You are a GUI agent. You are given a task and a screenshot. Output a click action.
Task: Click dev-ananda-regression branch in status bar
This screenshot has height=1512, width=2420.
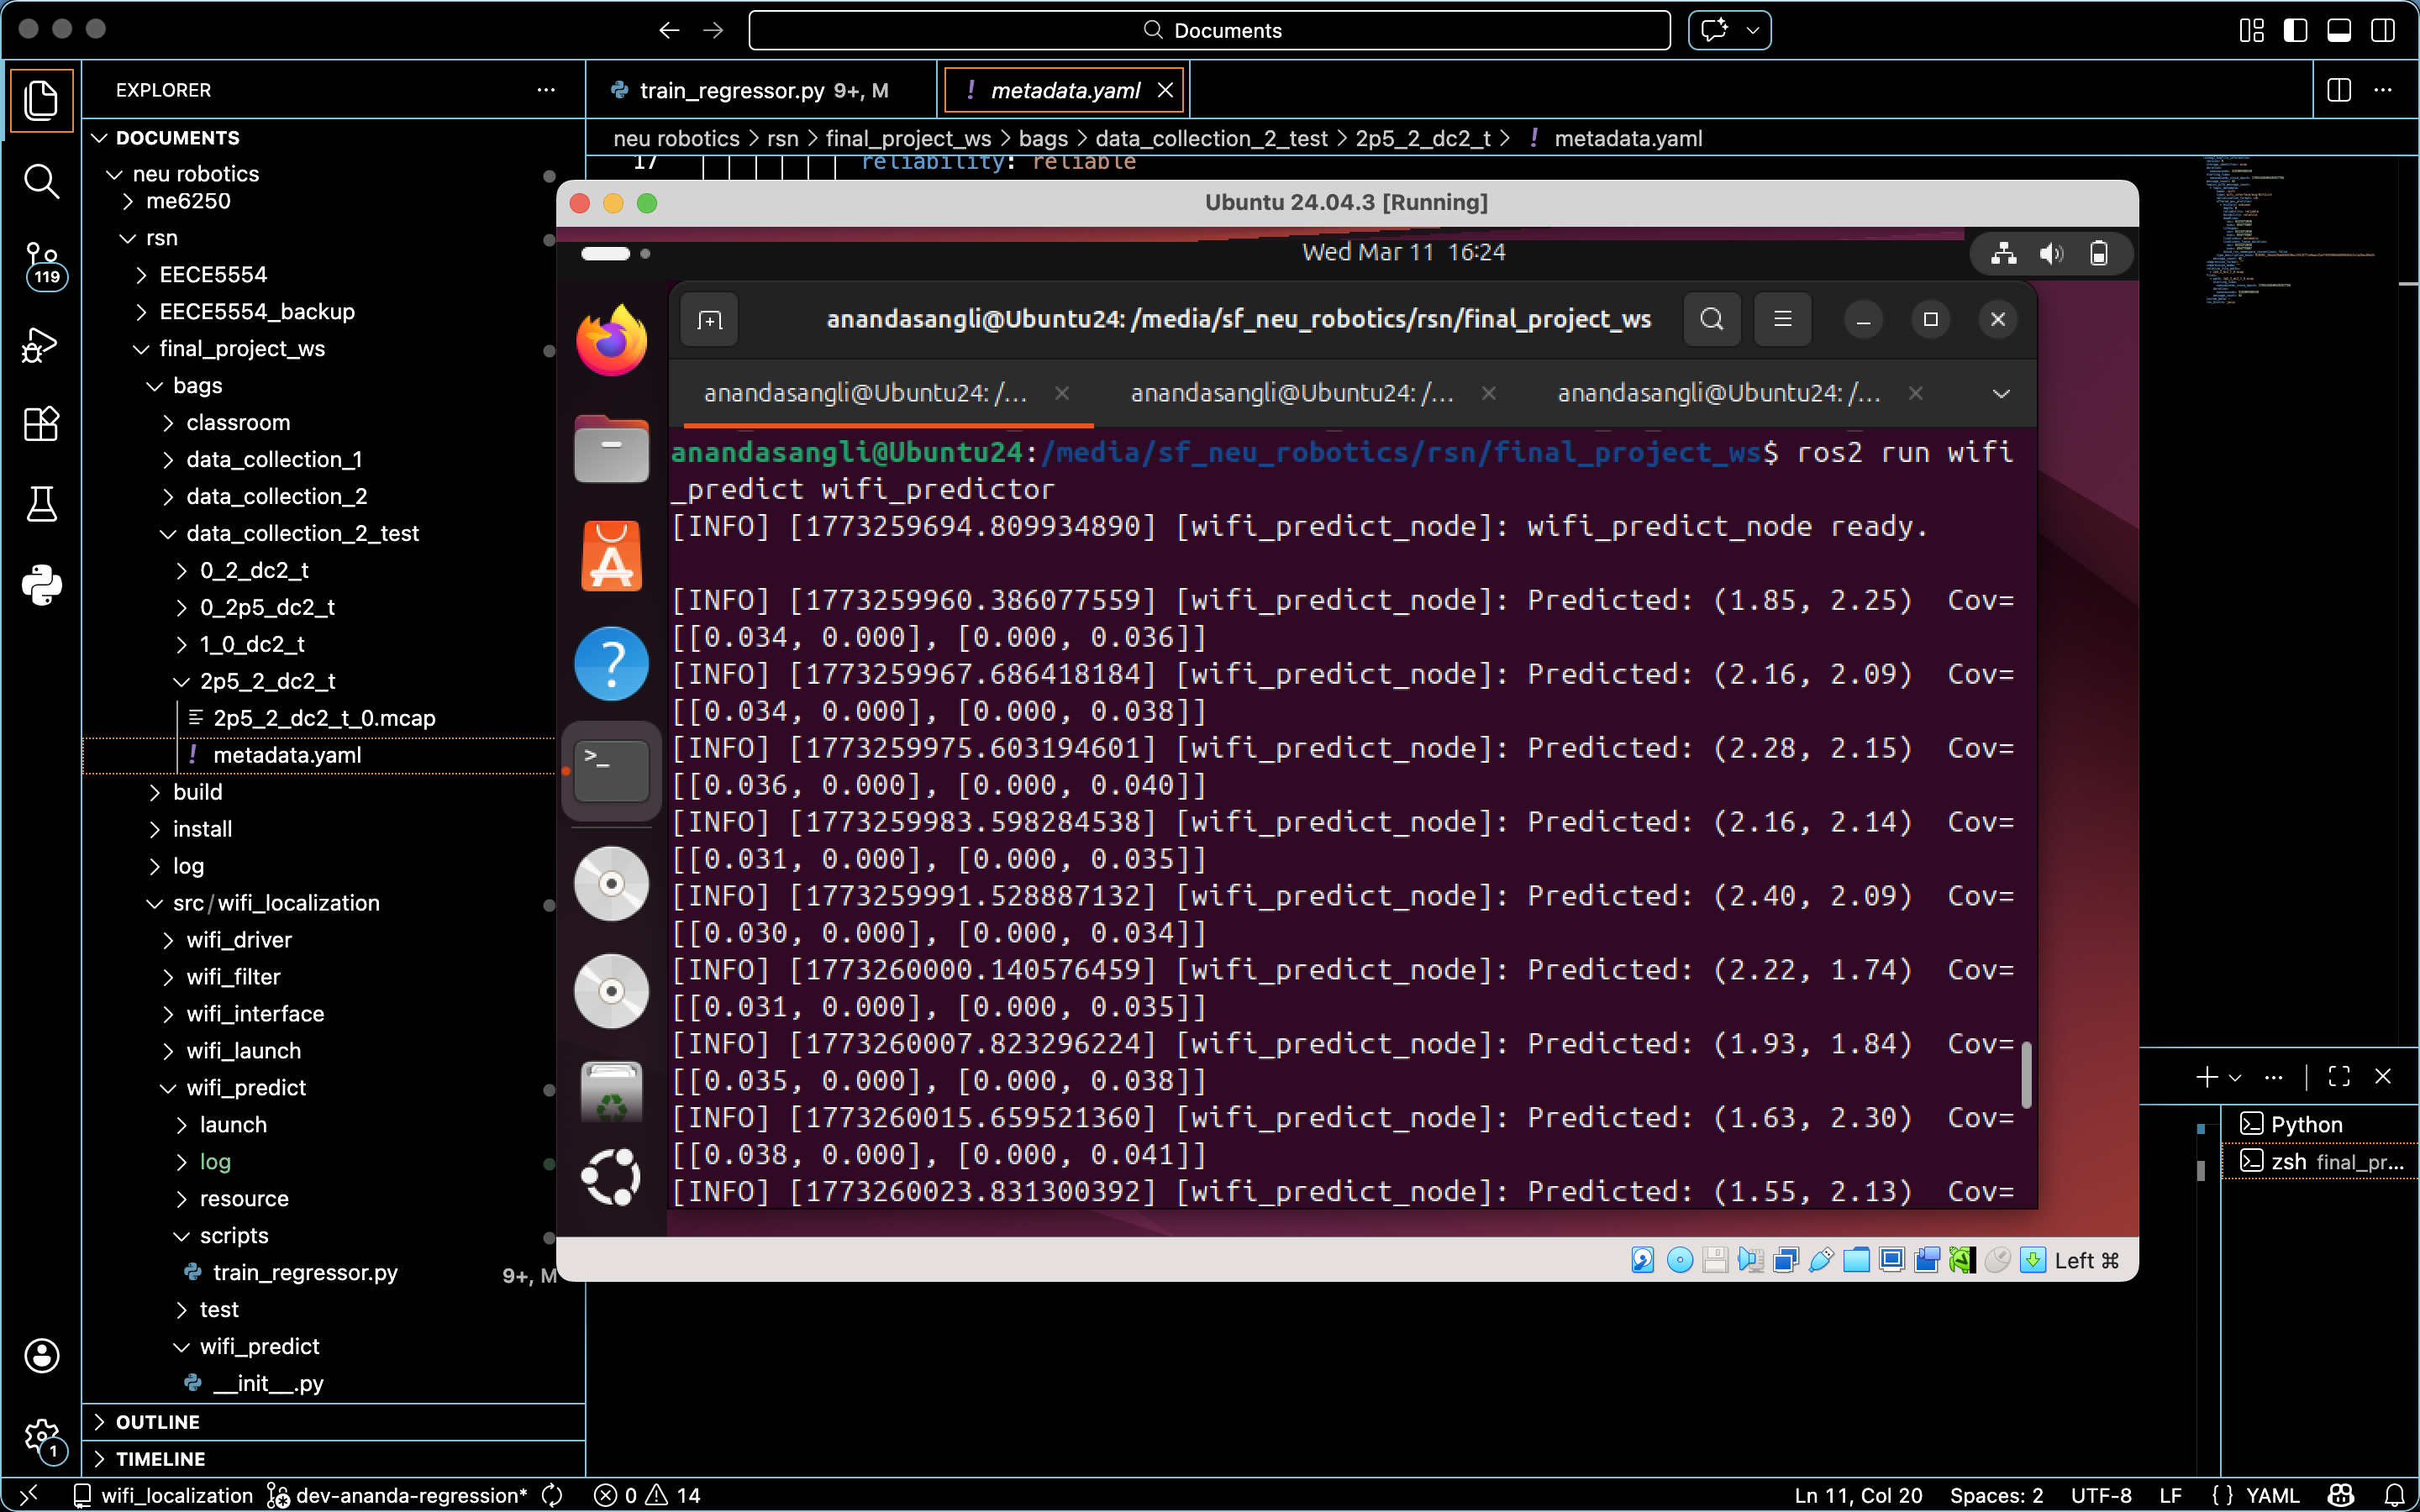click(x=410, y=1495)
